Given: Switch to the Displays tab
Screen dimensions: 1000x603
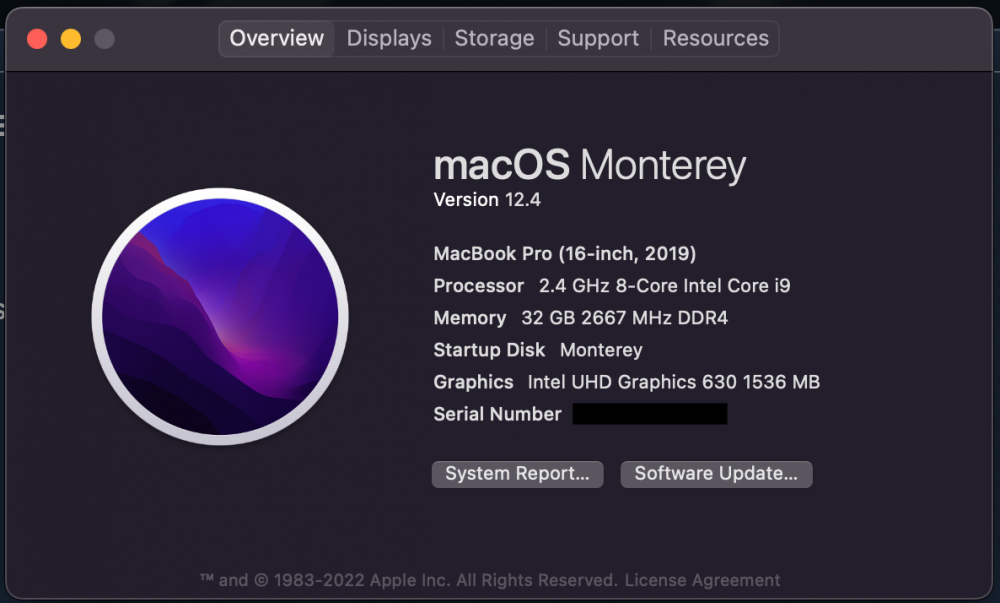Looking at the screenshot, I should [x=388, y=38].
